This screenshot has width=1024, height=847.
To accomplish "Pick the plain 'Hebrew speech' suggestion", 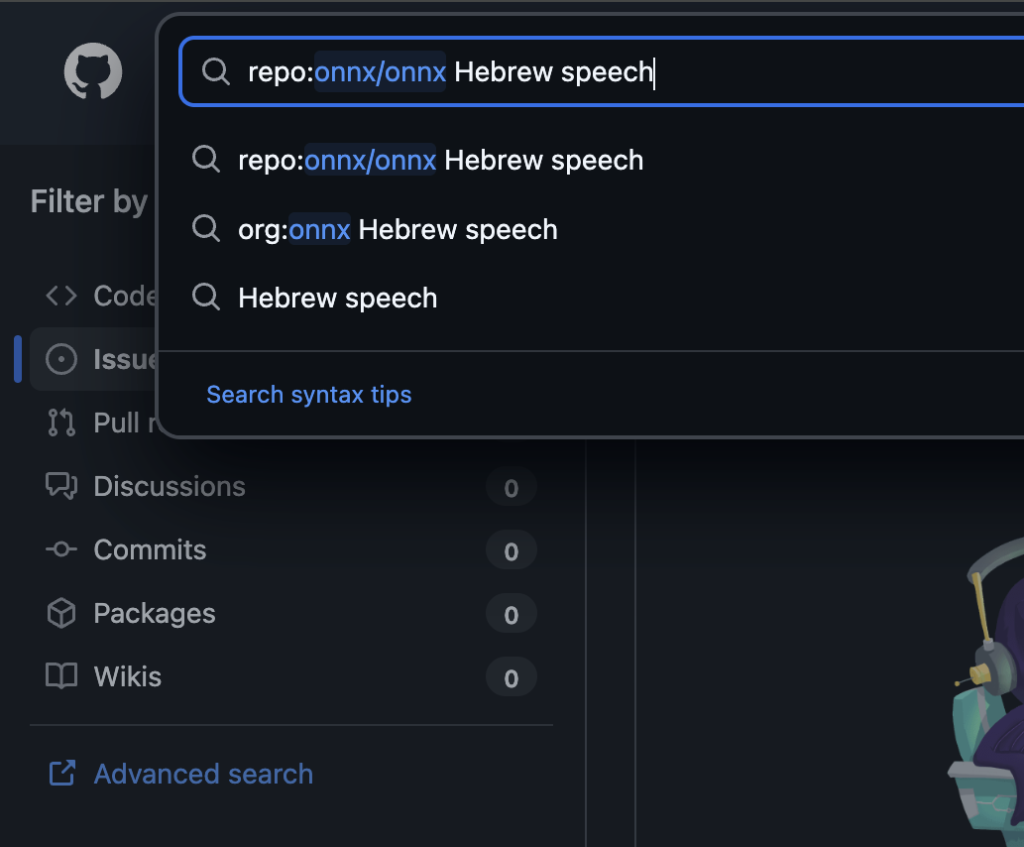I will (x=337, y=298).
